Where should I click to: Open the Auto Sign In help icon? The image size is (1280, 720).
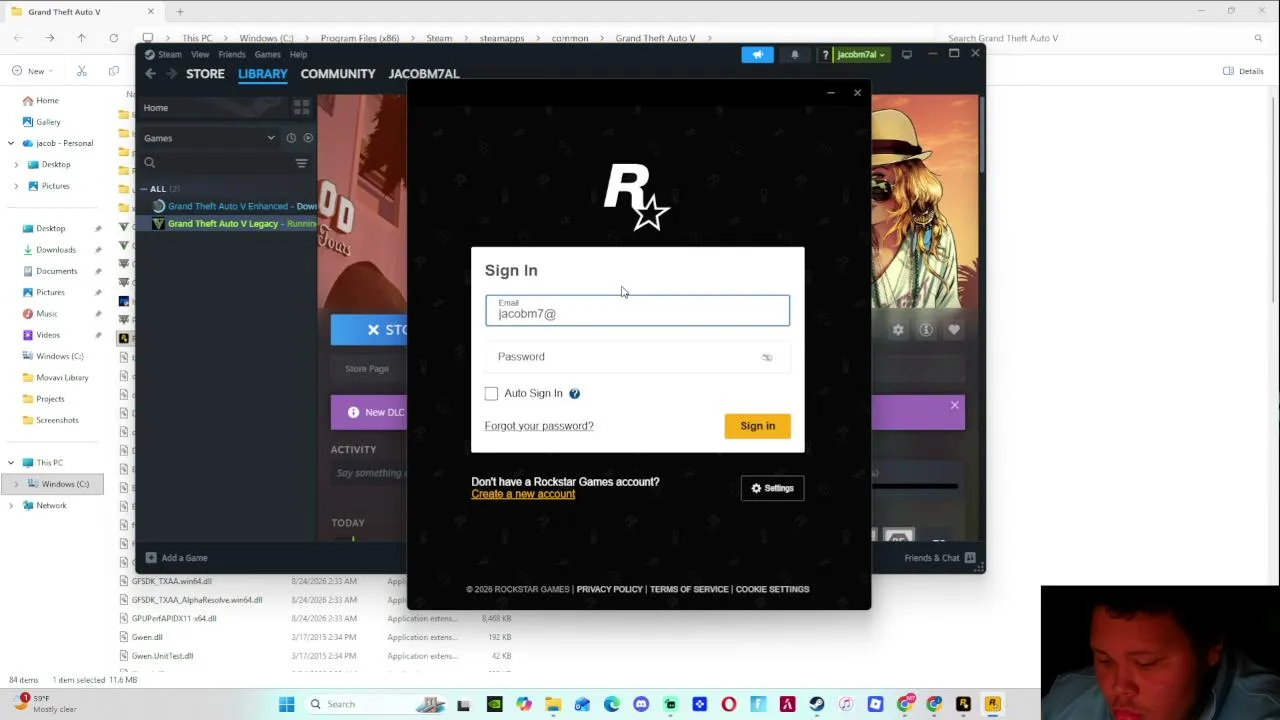574,393
